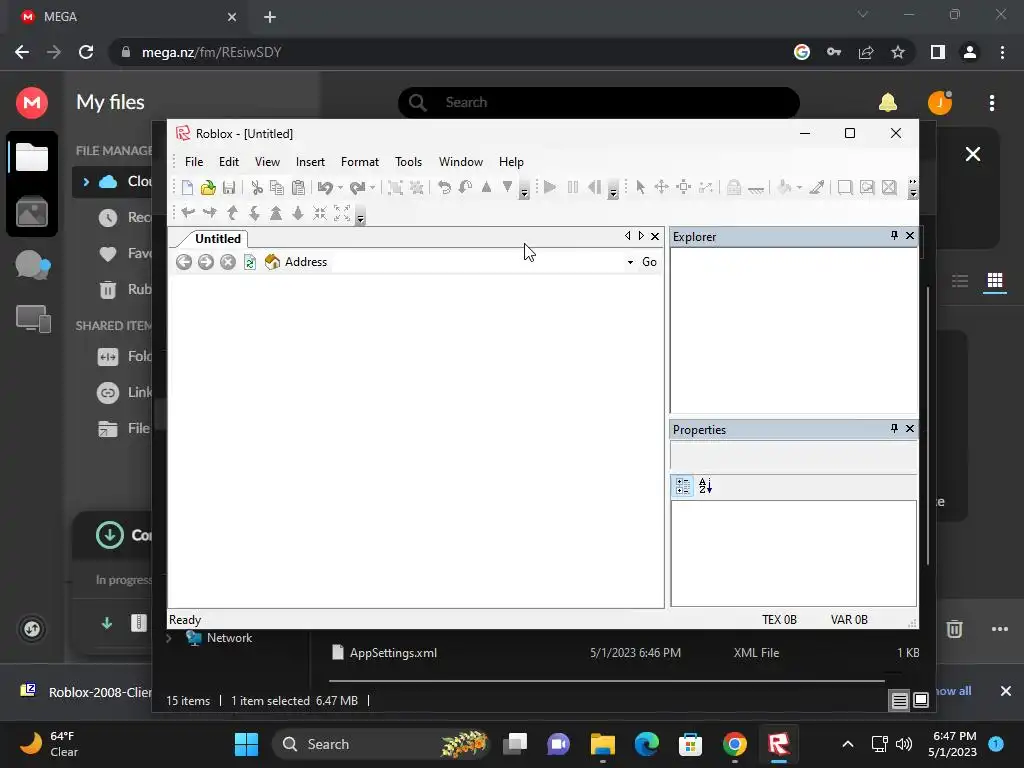Click the Ungroup selection icon
Screen dimensions: 1024x768
417,188
